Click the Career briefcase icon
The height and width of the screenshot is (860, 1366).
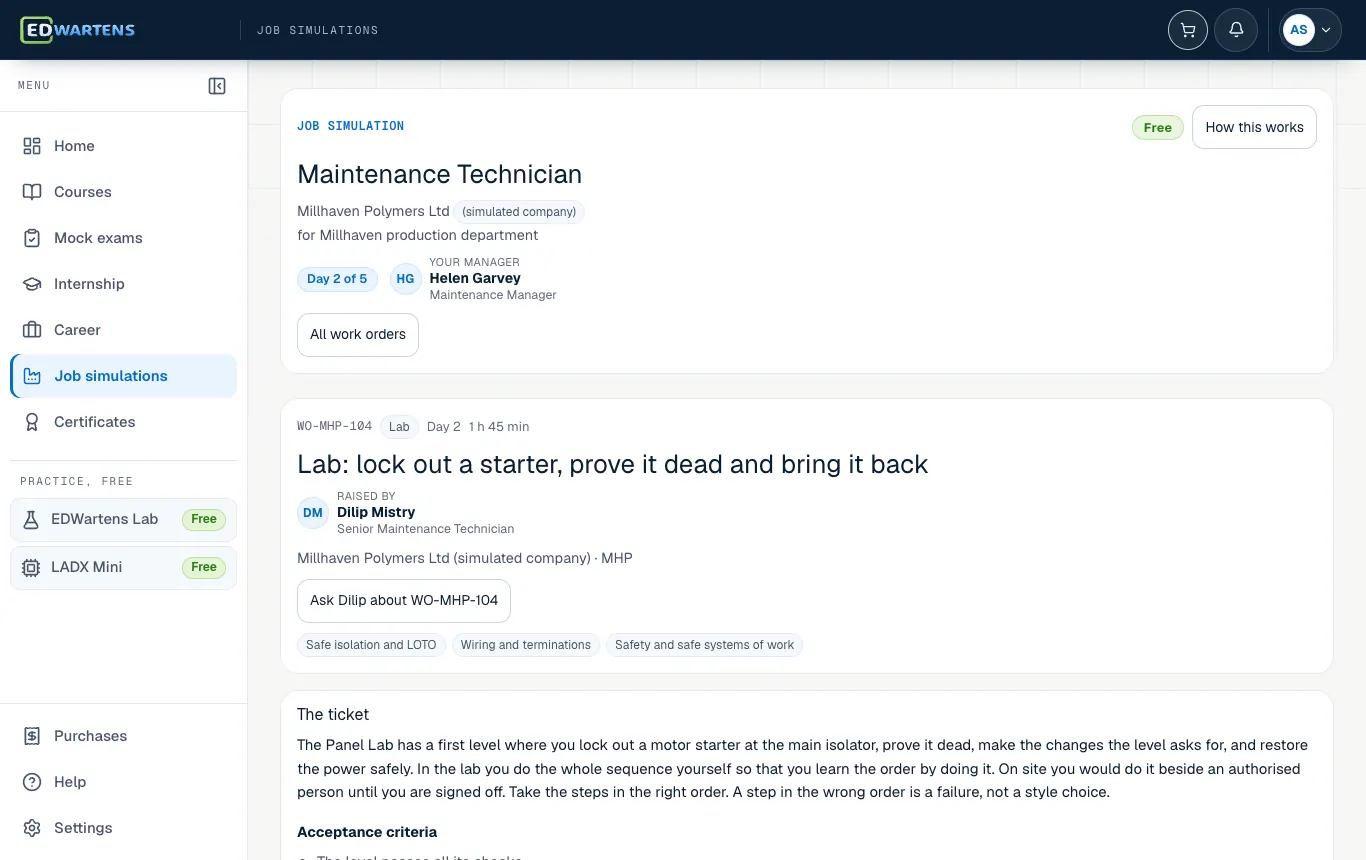coord(32,330)
